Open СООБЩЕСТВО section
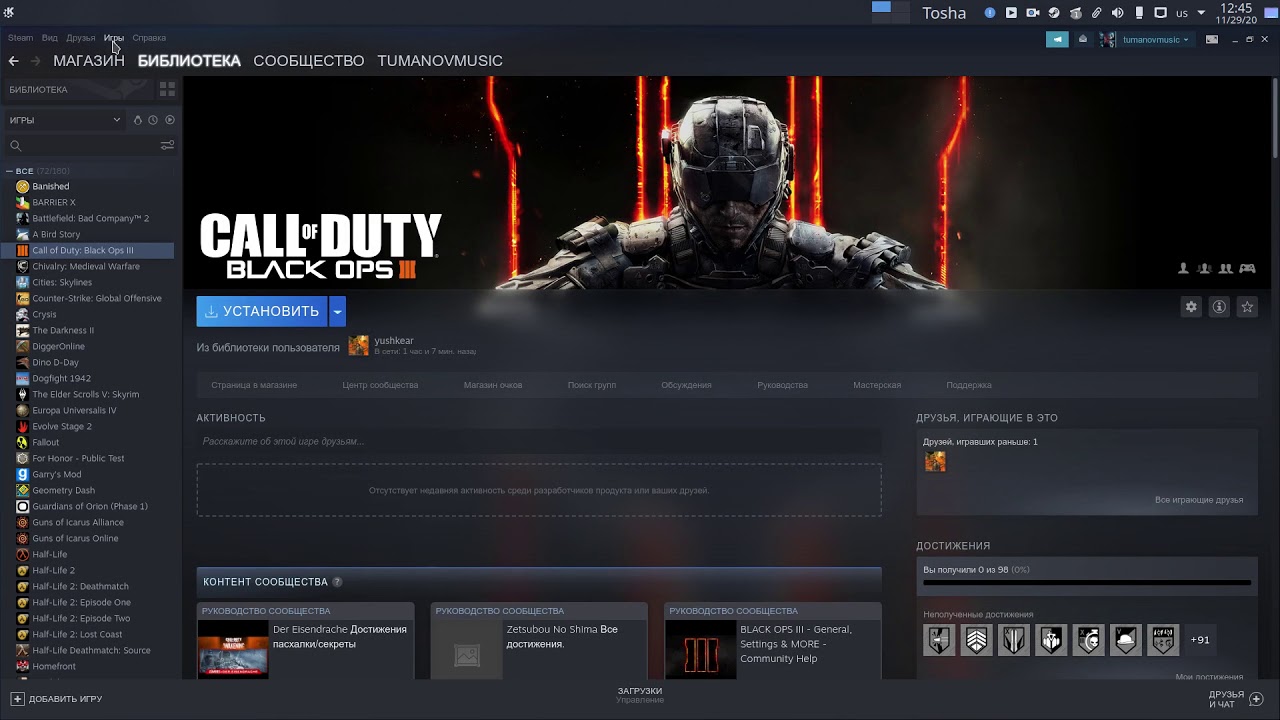The height and width of the screenshot is (720, 1280). [x=309, y=61]
